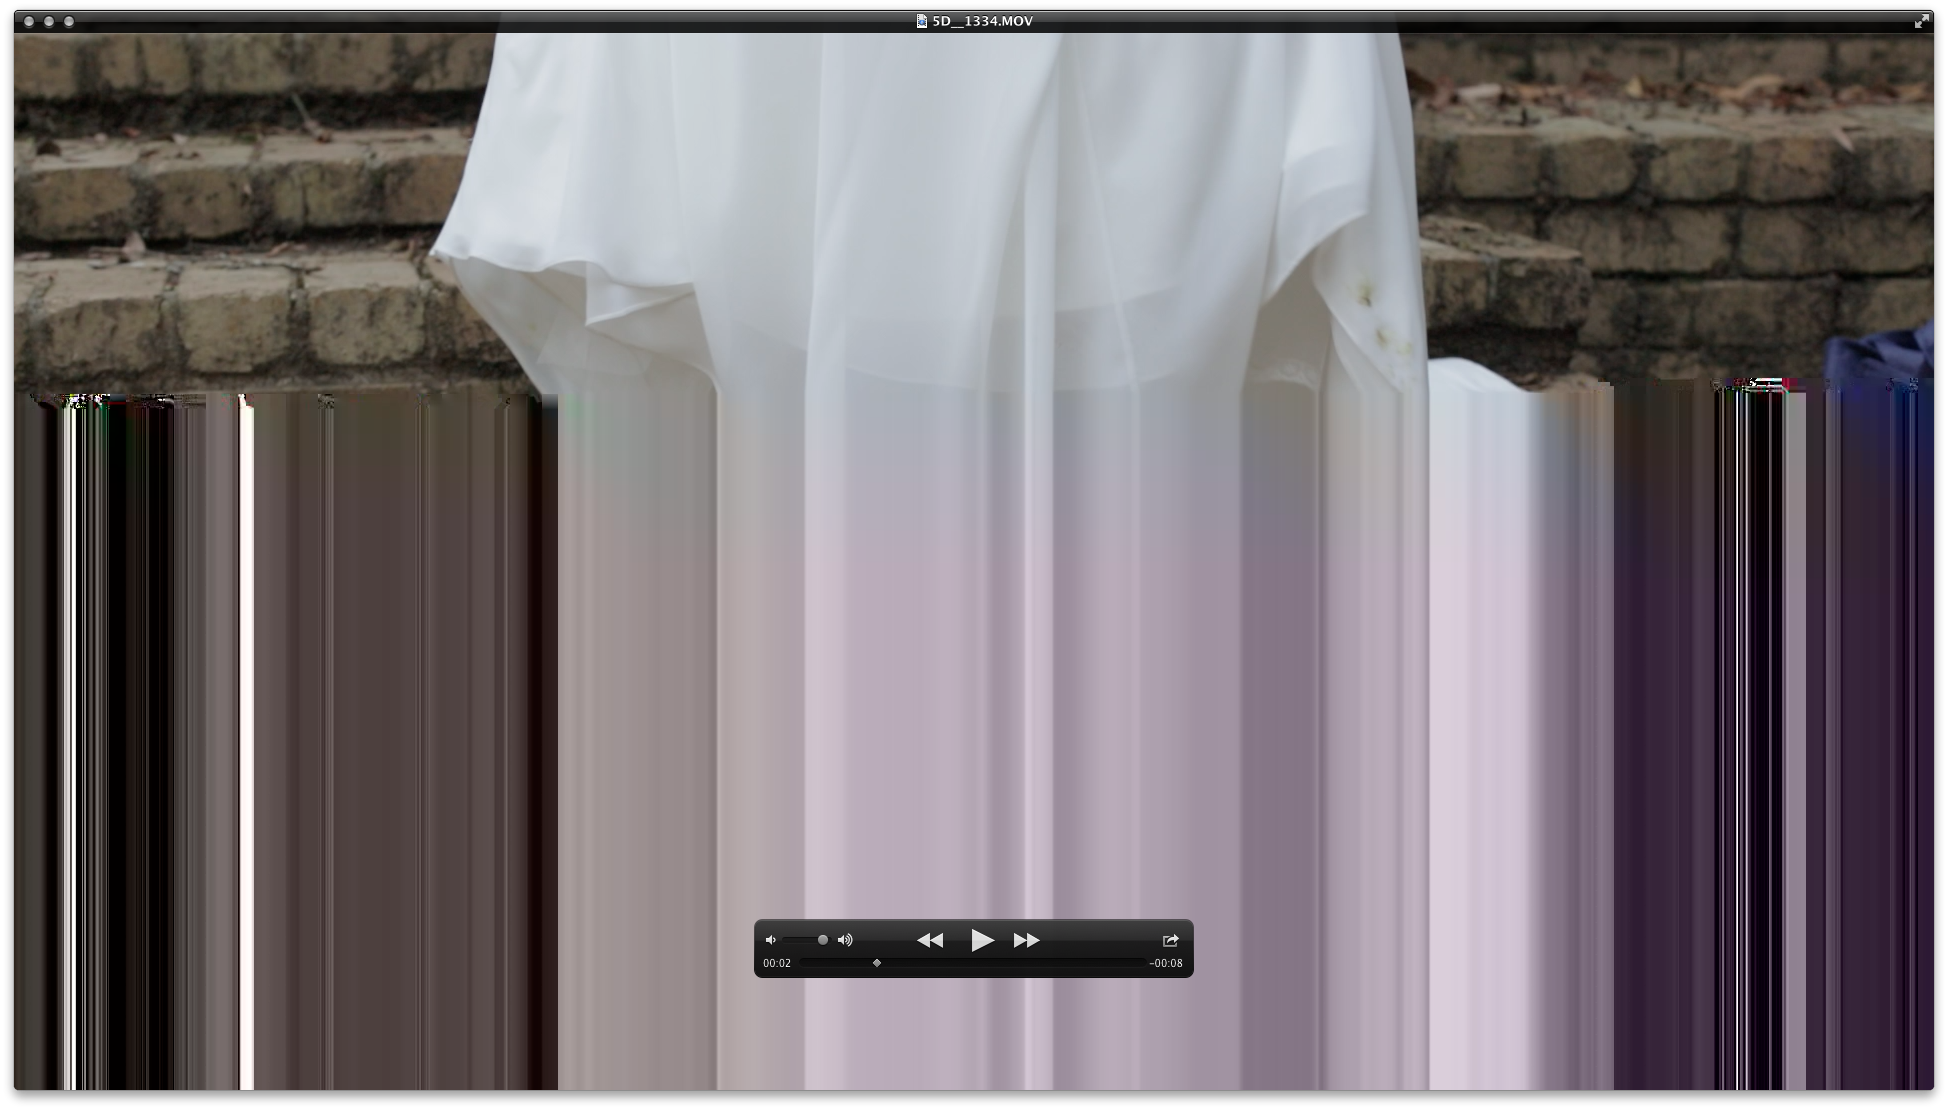Set full volume using the loud speaker icon

click(846, 940)
